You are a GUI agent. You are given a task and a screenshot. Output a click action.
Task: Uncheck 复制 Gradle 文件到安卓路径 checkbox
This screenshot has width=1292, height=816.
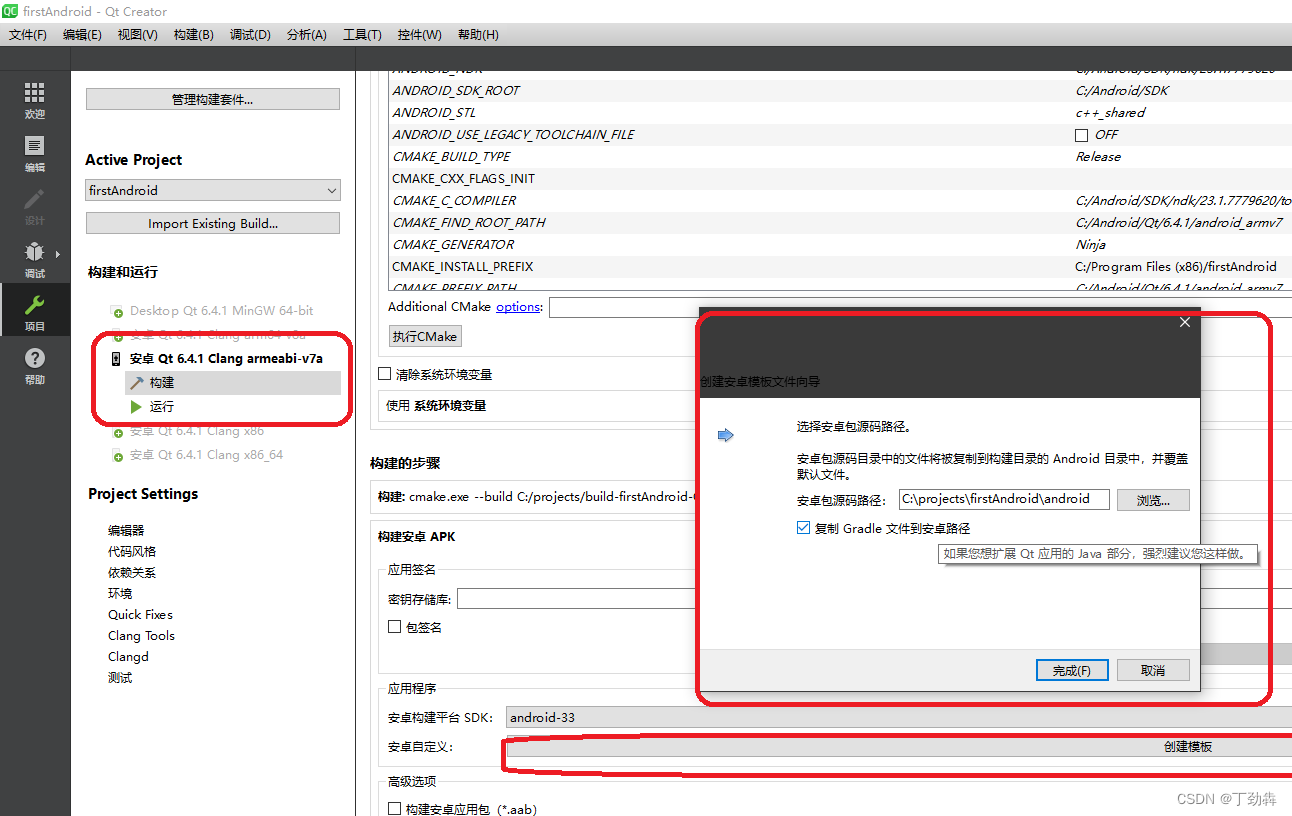pyautogui.click(x=803, y=528)
